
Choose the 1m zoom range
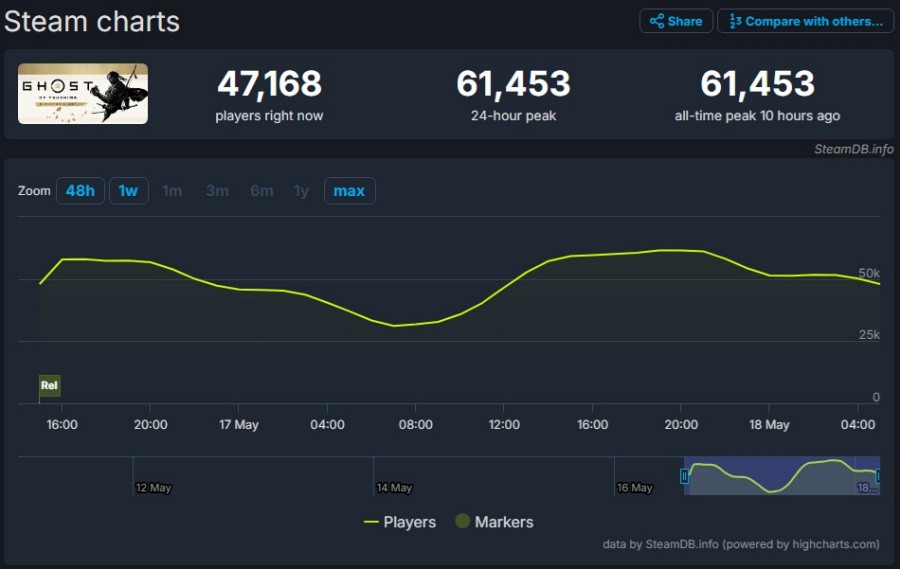pos(172,191)
